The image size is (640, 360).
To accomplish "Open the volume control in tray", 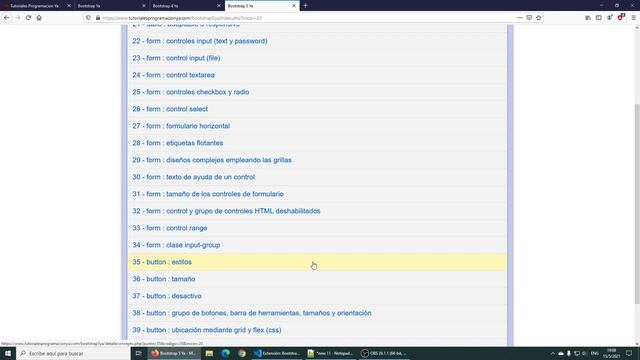I will click(584, 353).
